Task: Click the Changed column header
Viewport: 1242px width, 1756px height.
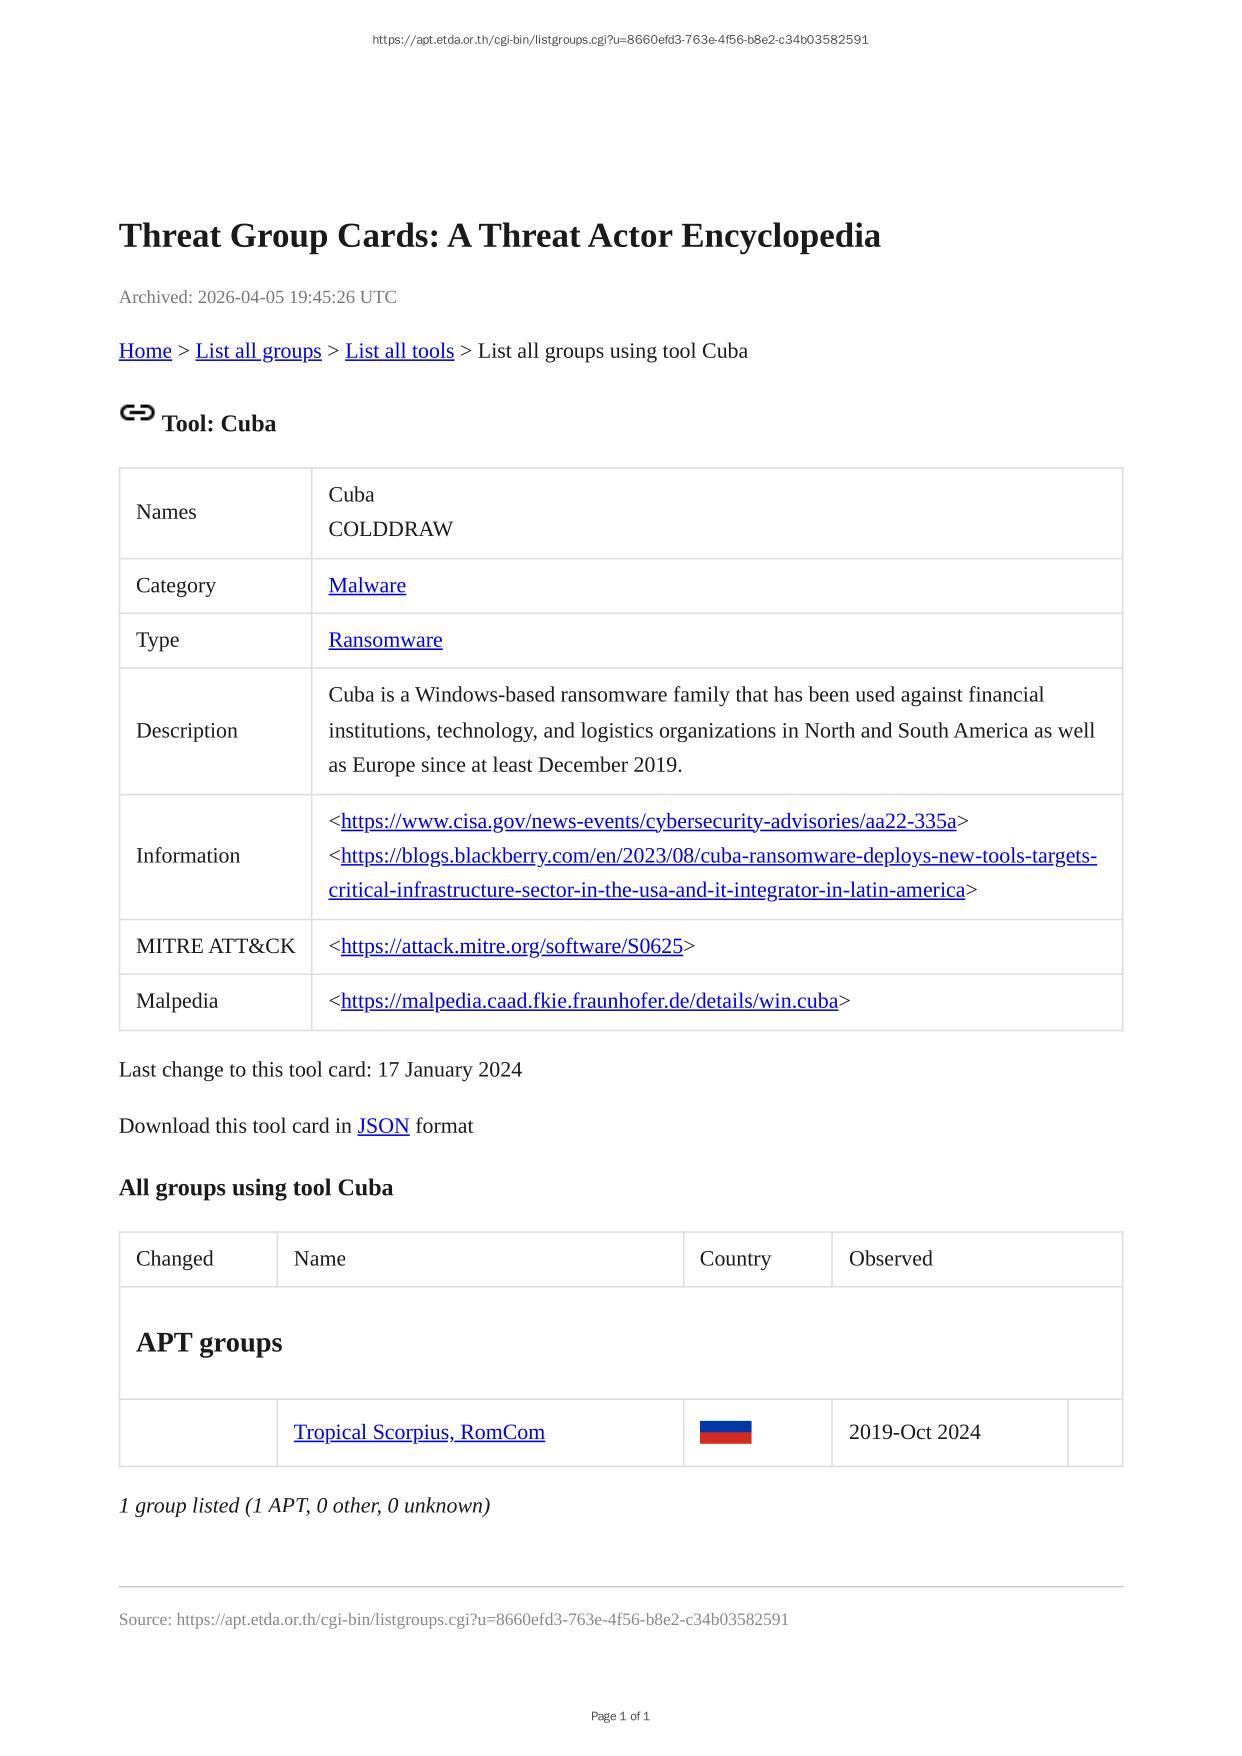Action: click(x=175, y=1259)
